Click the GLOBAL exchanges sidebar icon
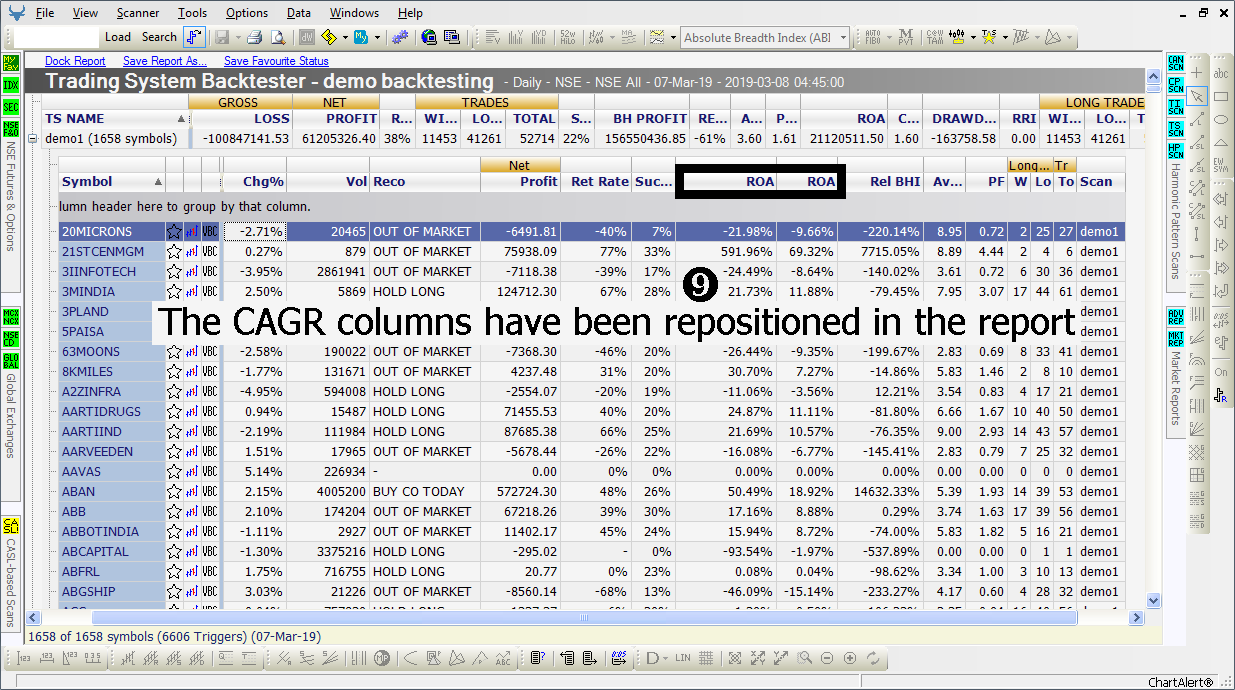 (x=11, y=360)
